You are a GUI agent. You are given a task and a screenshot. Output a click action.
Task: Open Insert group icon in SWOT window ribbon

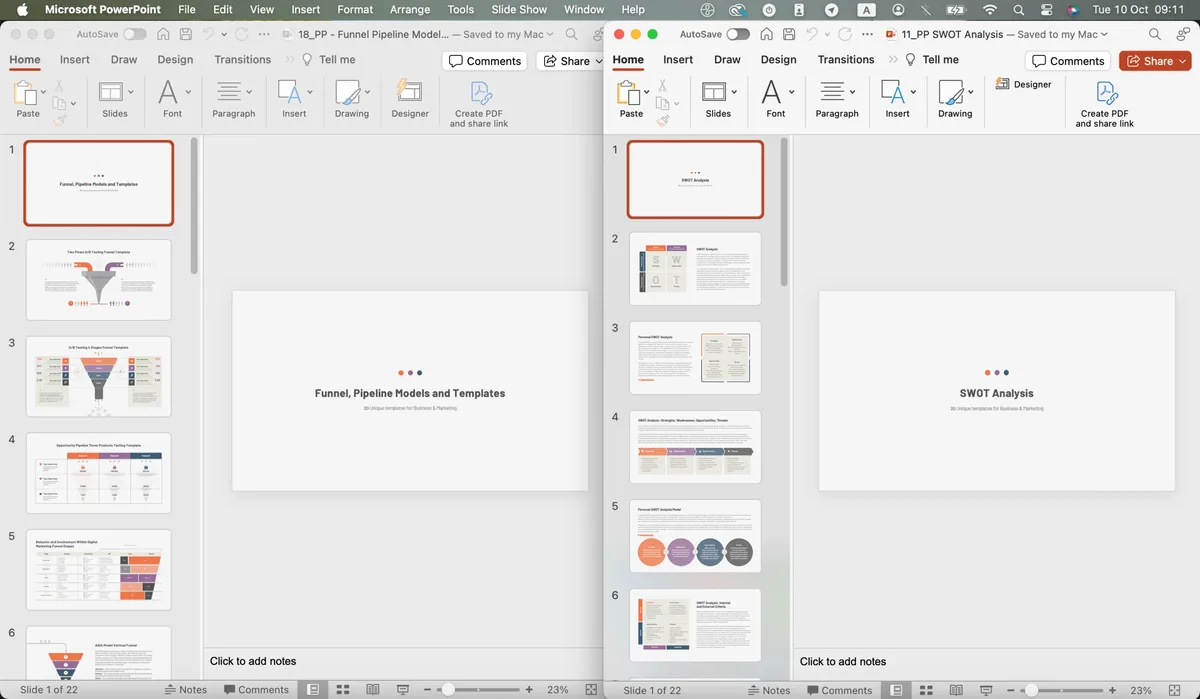(892, 92)
